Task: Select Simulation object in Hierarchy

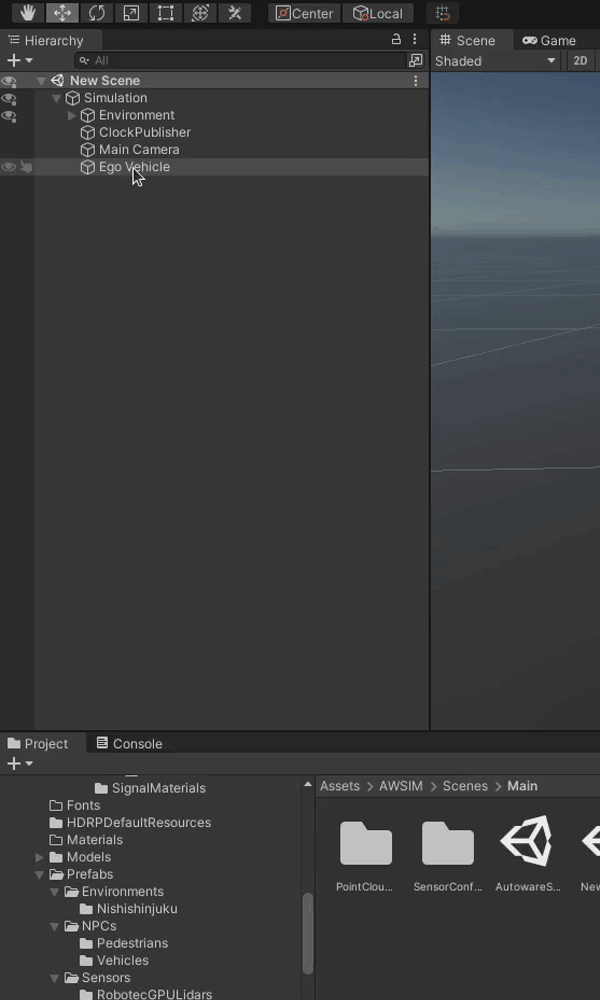Action: (x=115, y=98)
